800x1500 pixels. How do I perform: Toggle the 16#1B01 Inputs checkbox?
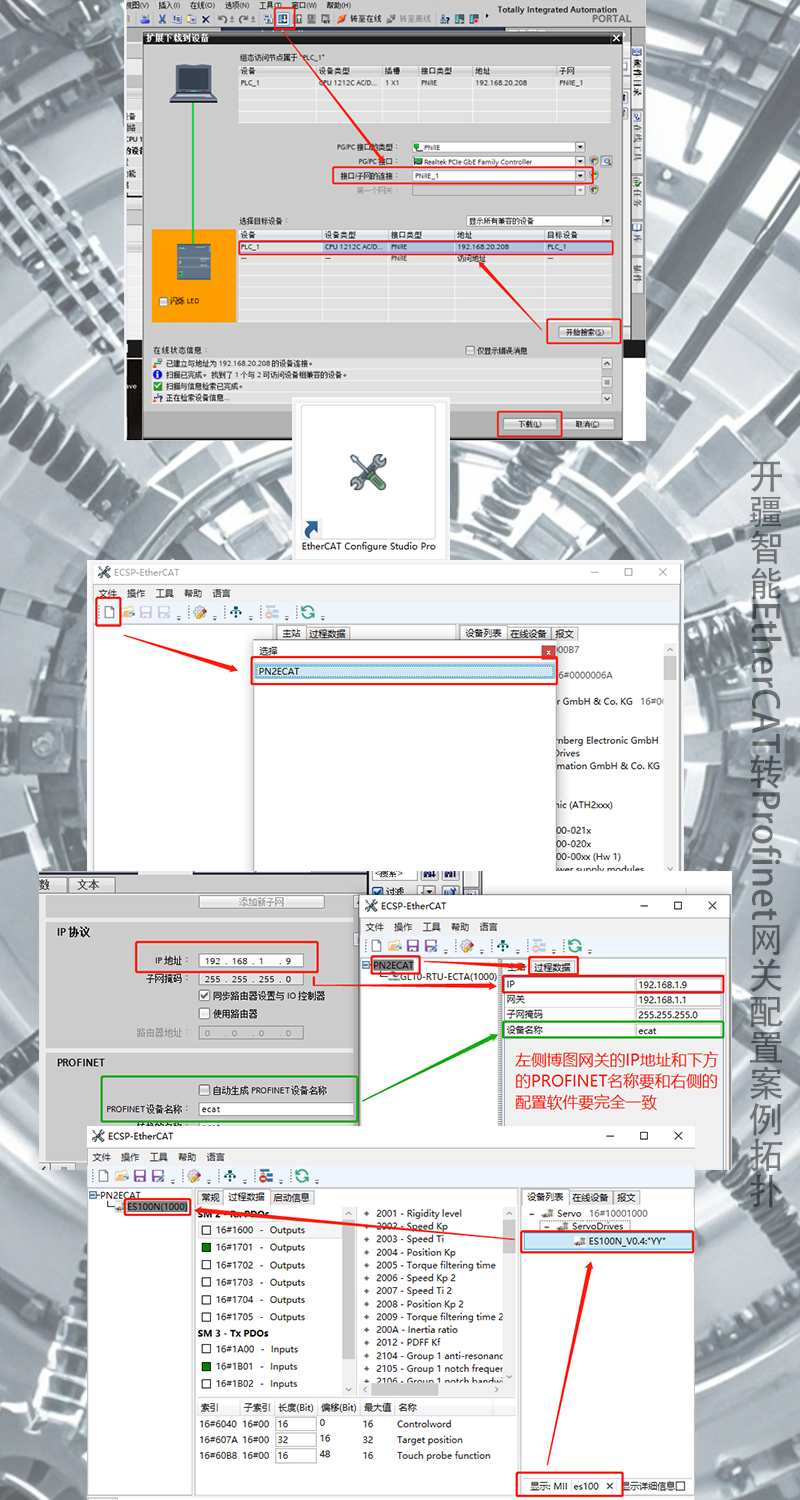pyautogui.click(x=206, y=1366)
